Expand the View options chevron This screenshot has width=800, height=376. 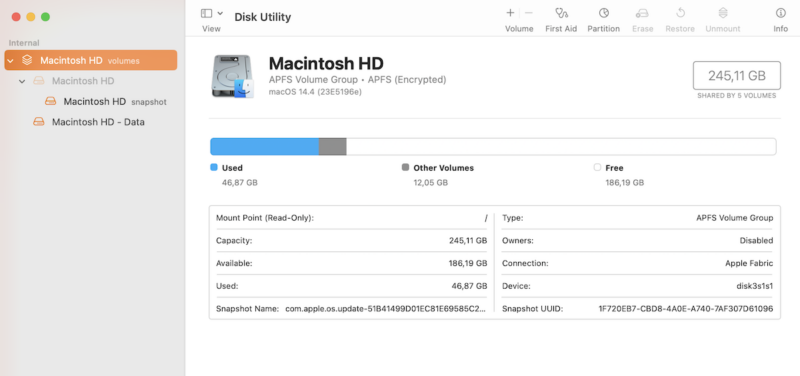220,13
